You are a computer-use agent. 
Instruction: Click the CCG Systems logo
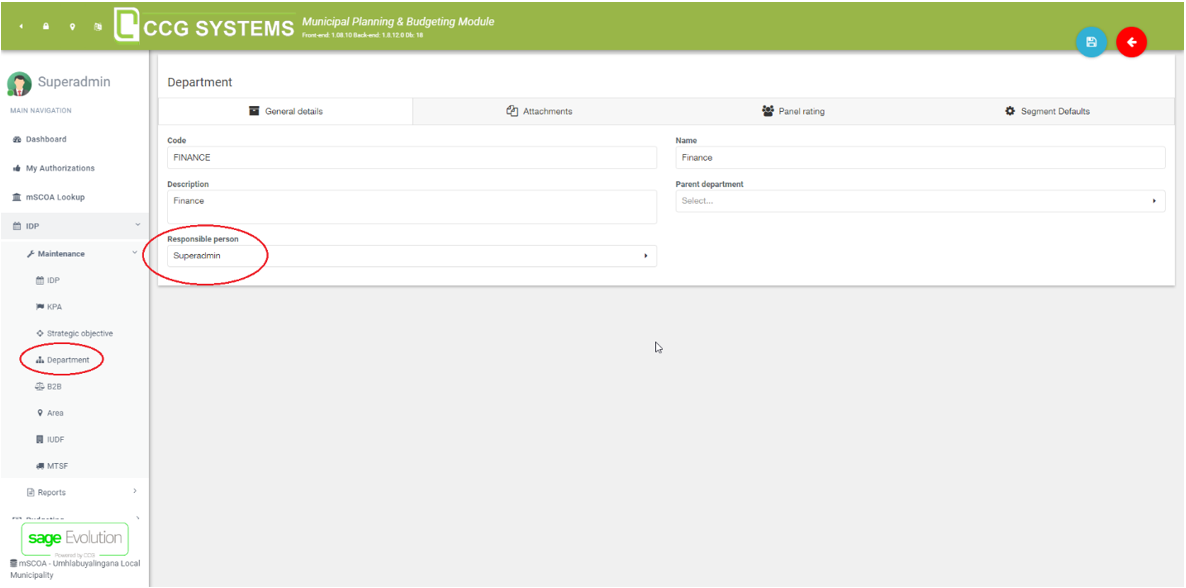(x=204, y=25)
